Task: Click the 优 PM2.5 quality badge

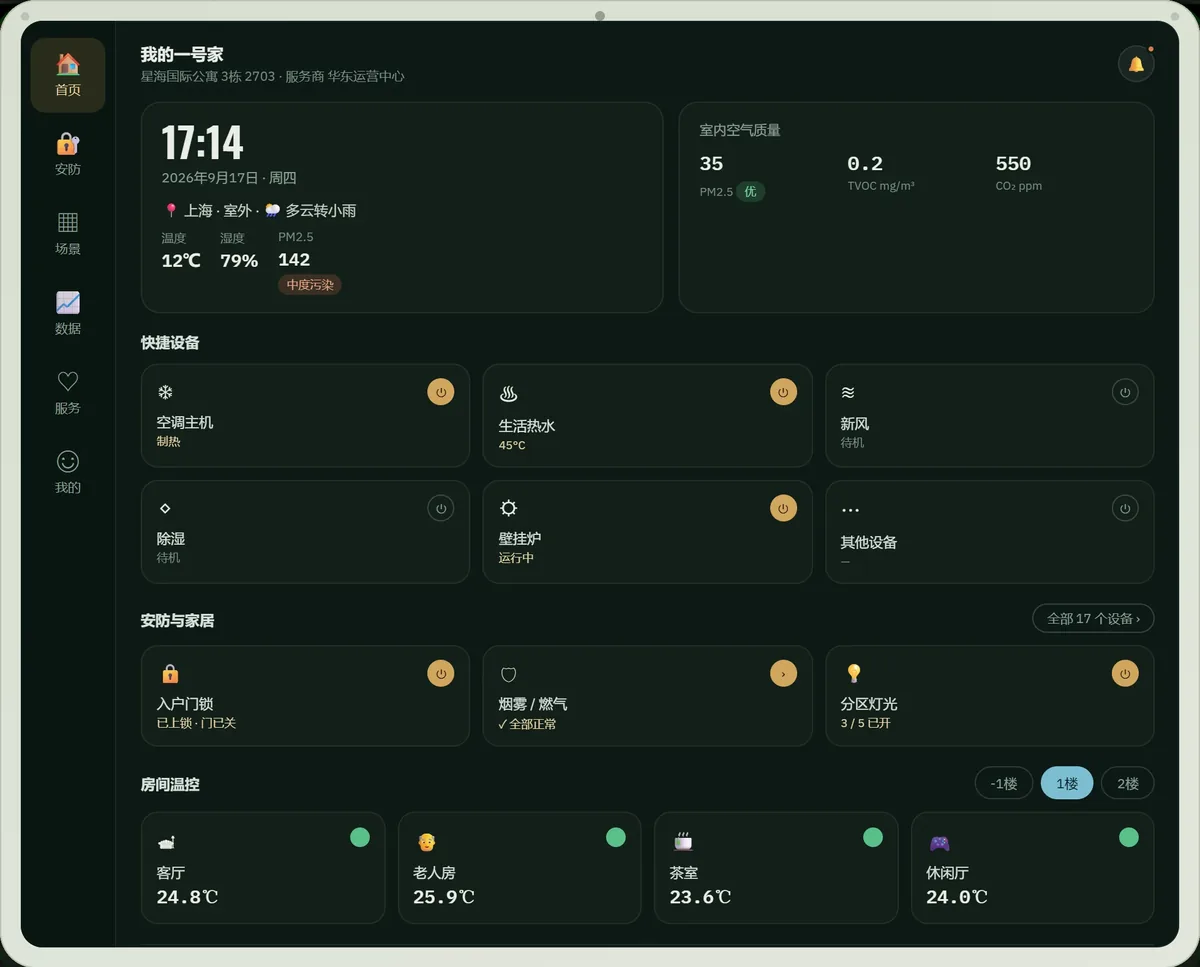Action: 751,191
